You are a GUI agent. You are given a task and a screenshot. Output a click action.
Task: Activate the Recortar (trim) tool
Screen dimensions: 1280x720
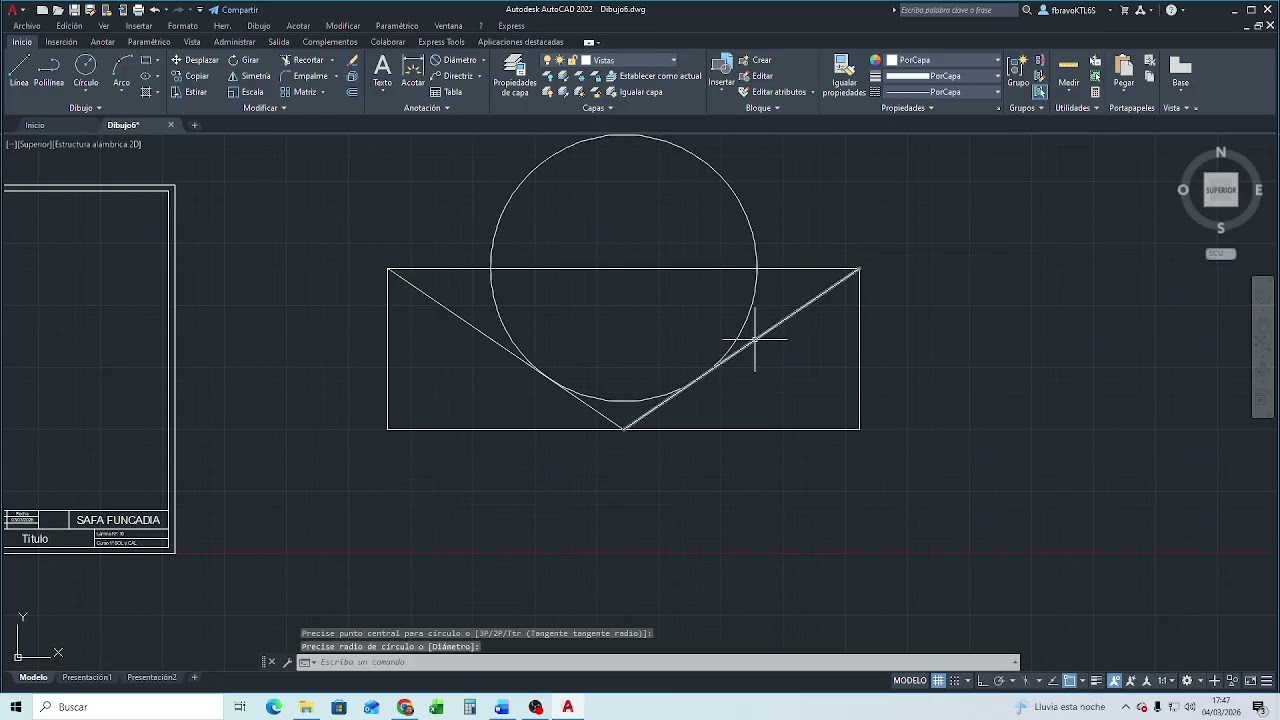point(302,60)
